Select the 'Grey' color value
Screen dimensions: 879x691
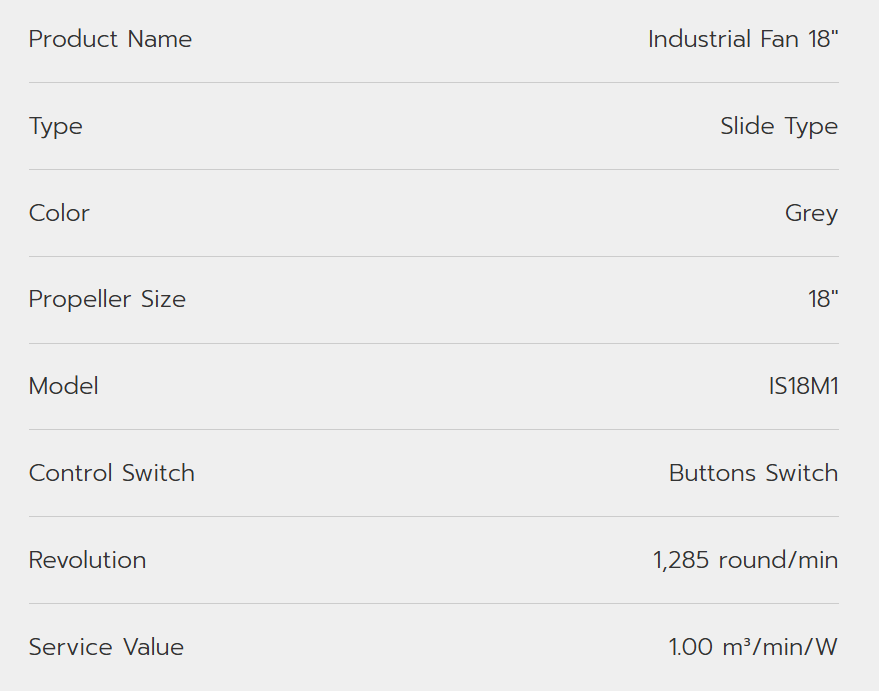(811, 214)
